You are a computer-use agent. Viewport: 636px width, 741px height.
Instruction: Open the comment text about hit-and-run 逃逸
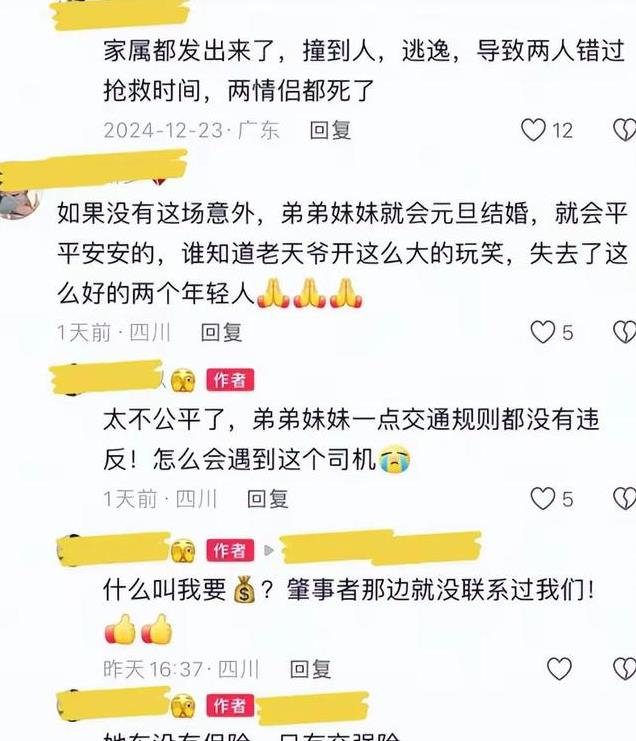tap(364, 71)
